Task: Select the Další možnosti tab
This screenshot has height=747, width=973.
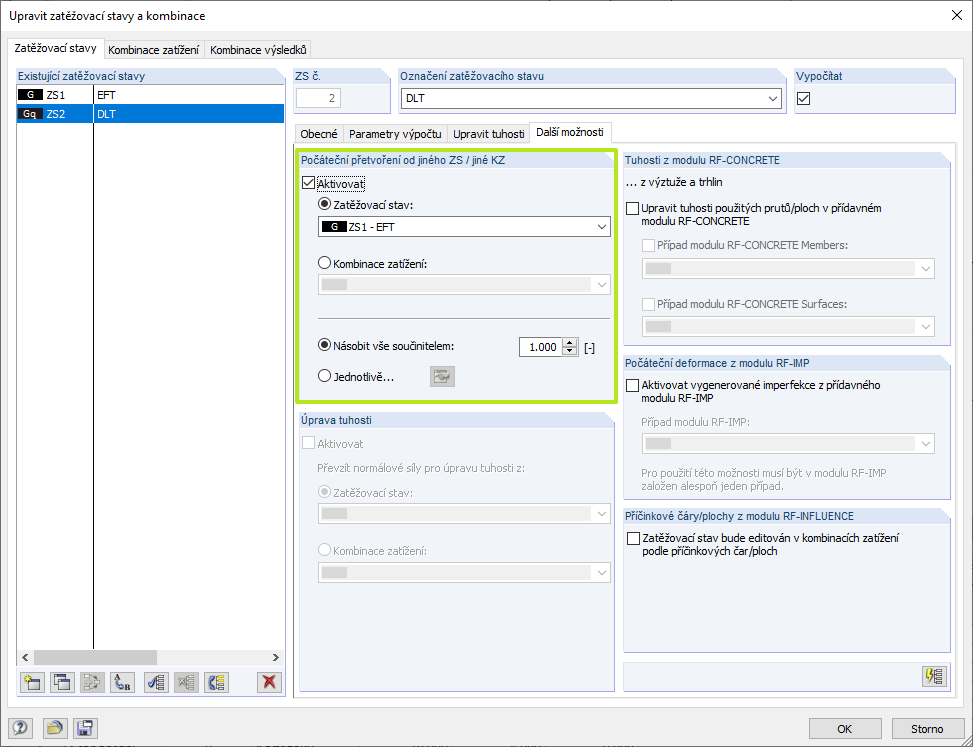Action: pos(570,132)
